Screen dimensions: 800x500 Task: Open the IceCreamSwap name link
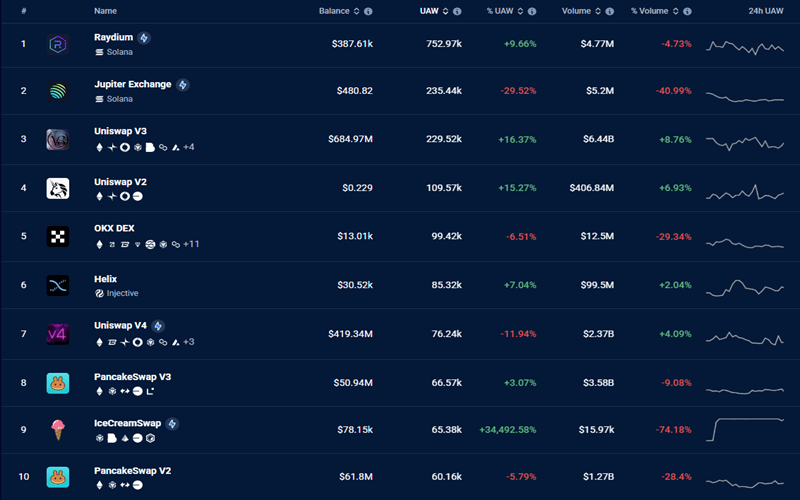(x=128, y=423)
